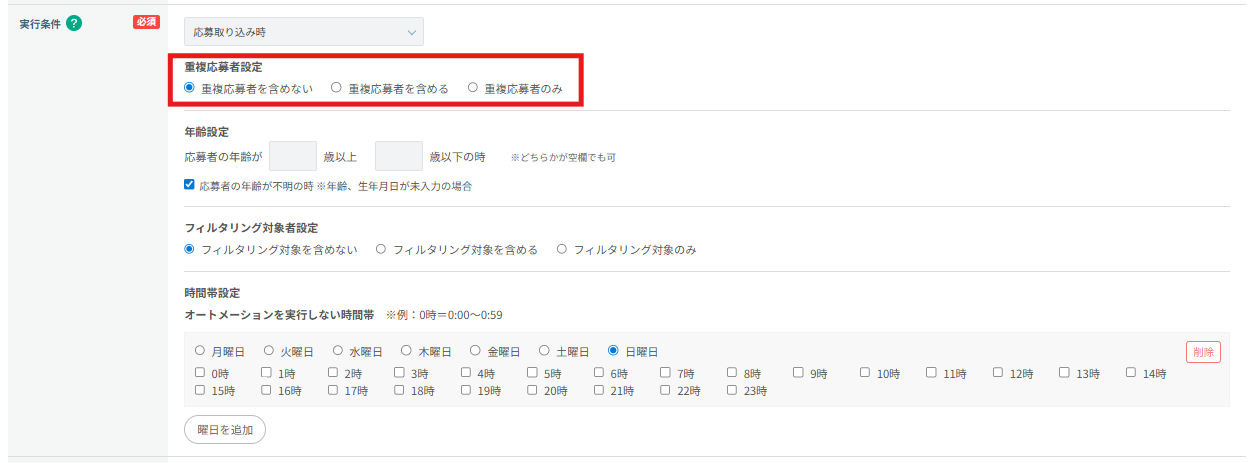Tick the 14時 hour checkbox
The image size is (1248, 463).
[1131, 373]
